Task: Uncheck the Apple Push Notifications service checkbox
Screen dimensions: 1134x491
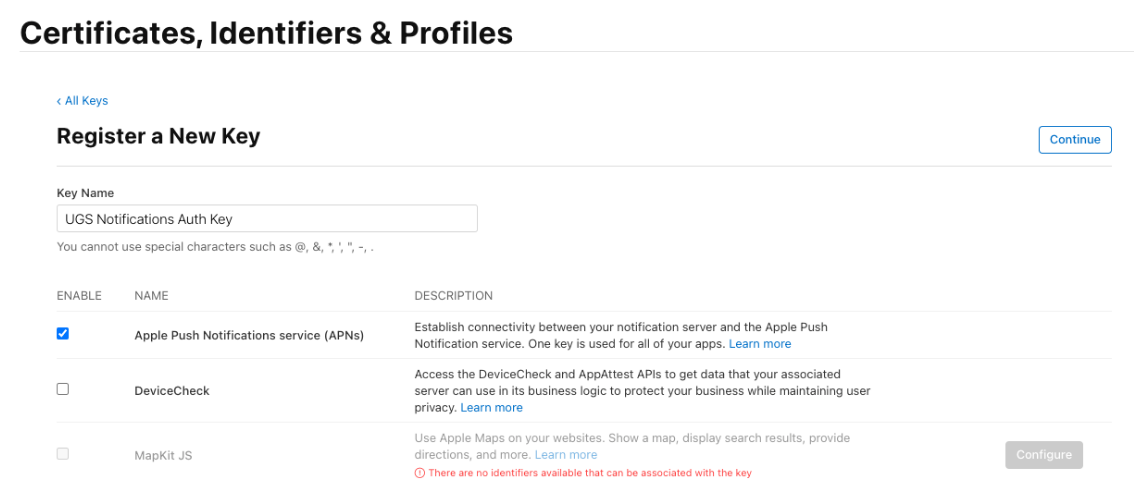Action: [x=63, y=334]
